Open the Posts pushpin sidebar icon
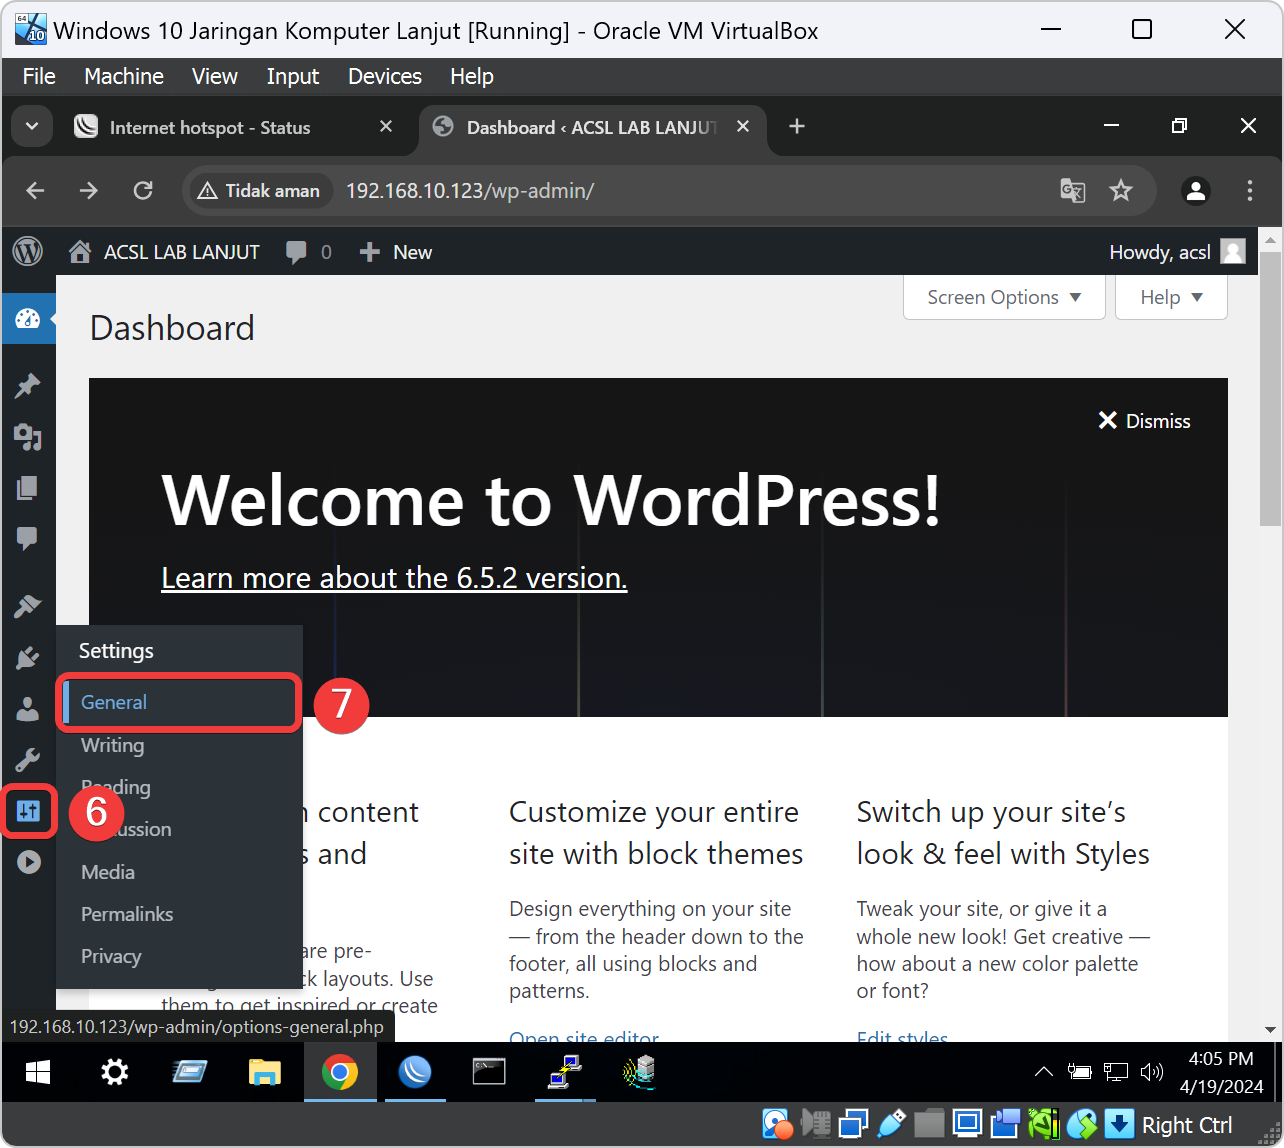Image resolution: width=1284 pixels, height=1148 pixels. pos(28,385)
